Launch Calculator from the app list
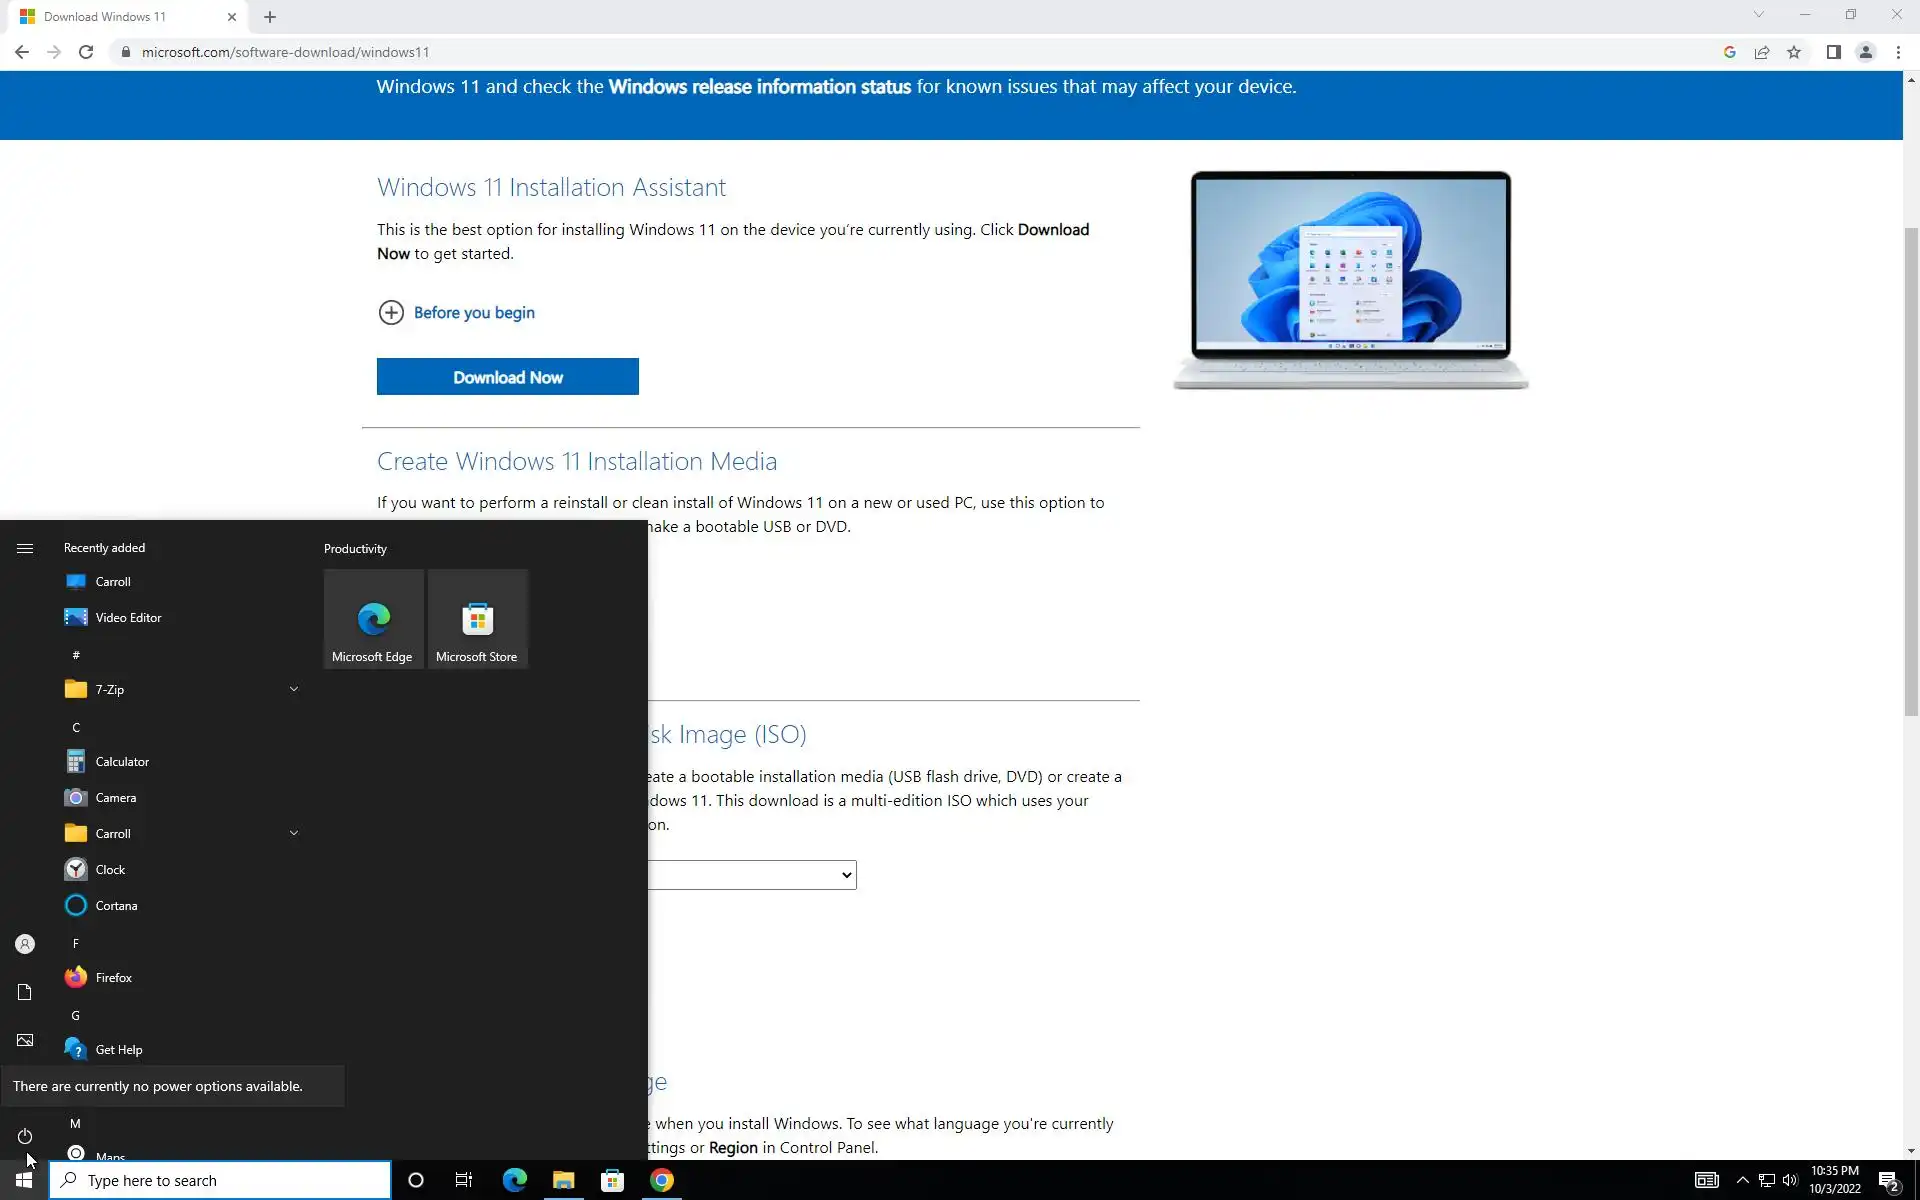 click(122, 762)
